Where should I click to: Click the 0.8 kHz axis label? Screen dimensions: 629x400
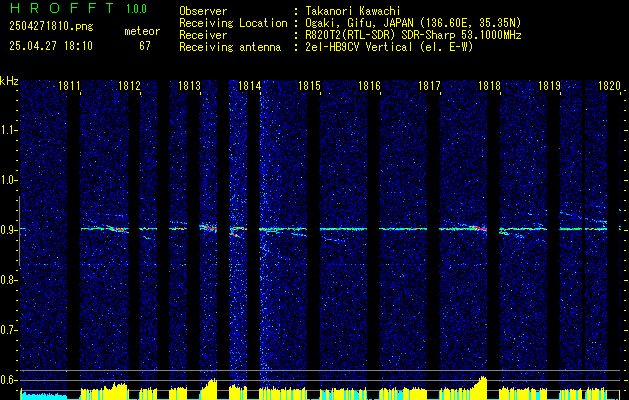point(9,280)
